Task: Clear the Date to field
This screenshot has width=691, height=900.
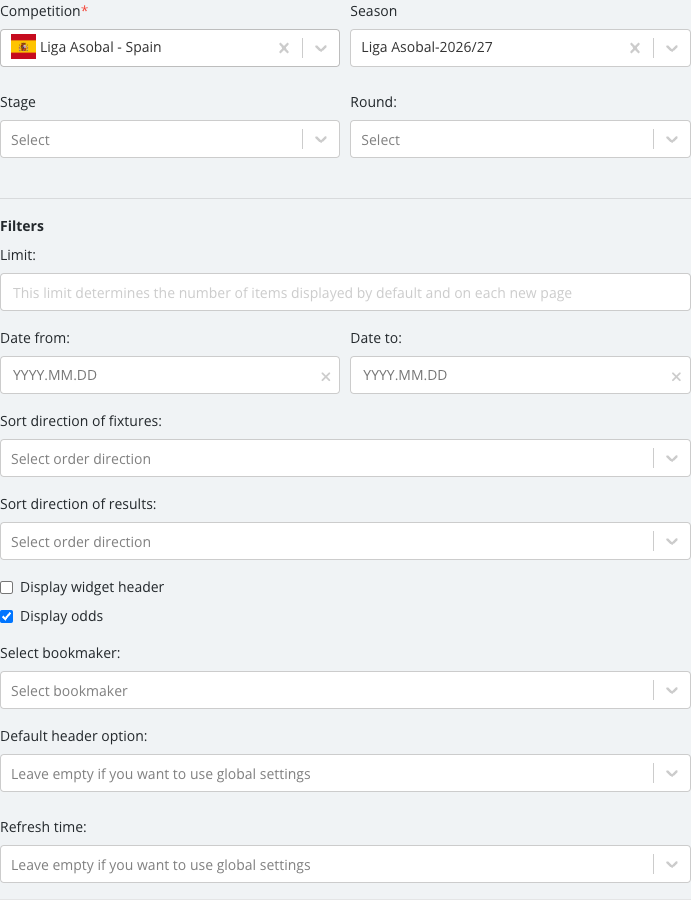Action: [676, 377]
